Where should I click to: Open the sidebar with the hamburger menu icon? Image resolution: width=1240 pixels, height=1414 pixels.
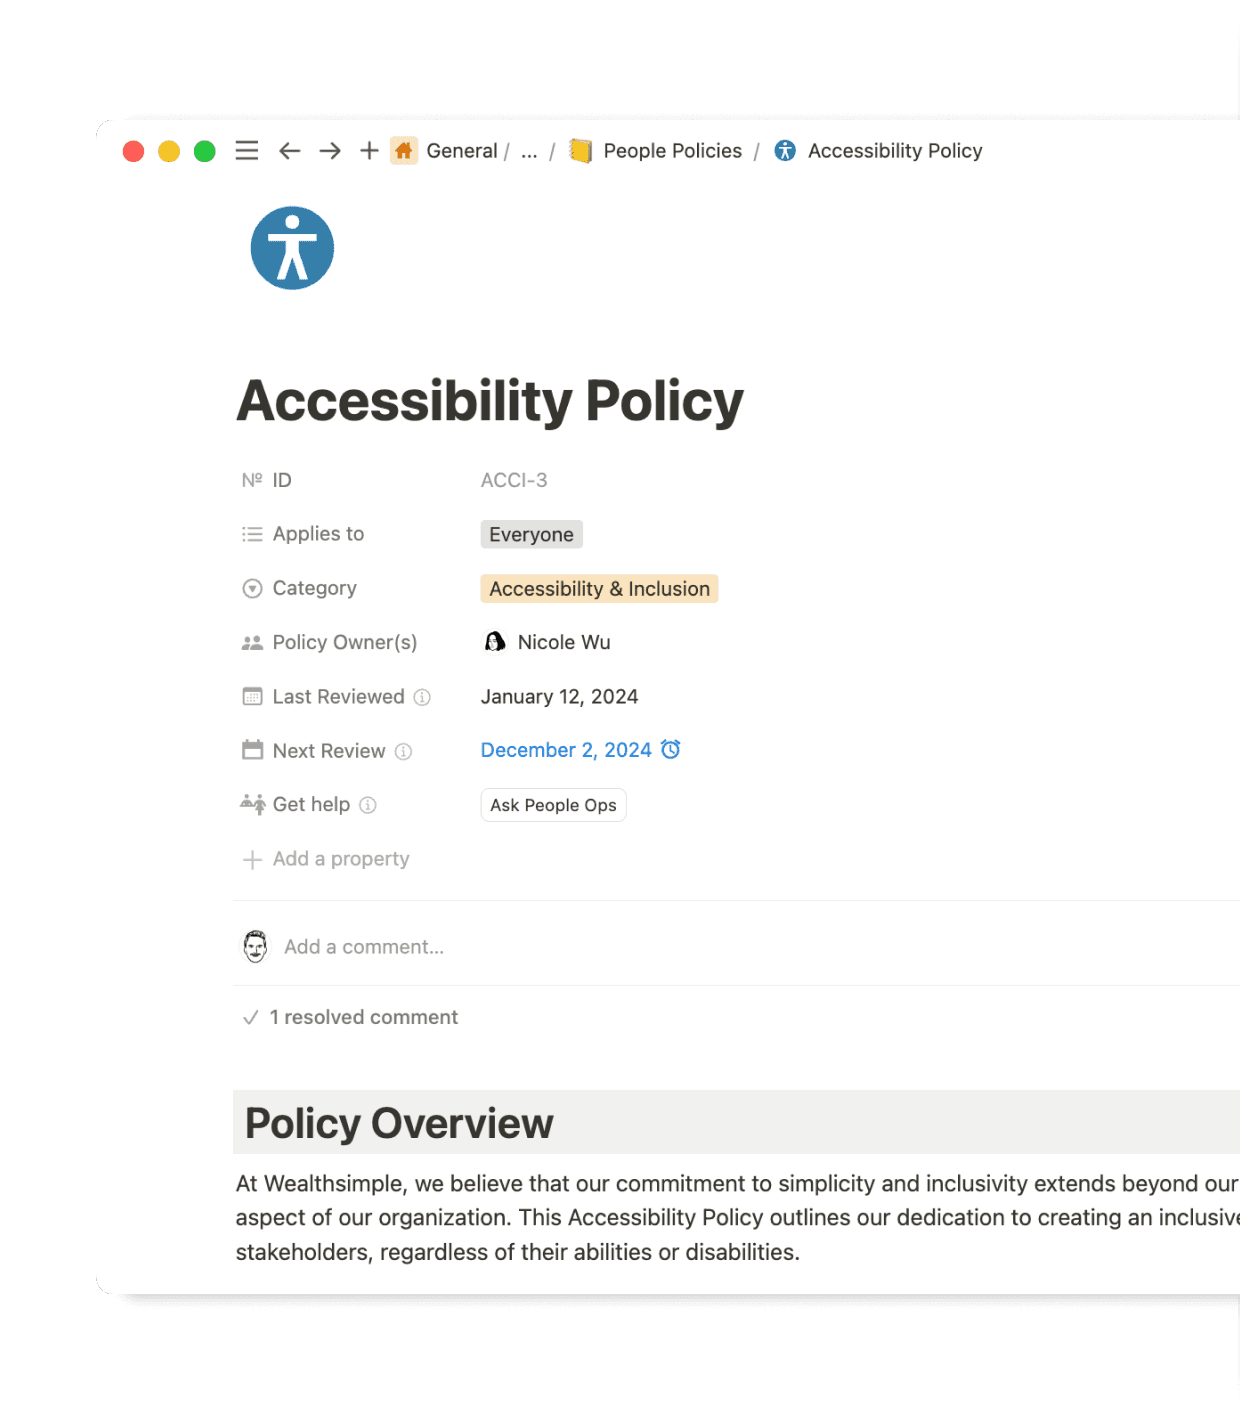[246, 151]
